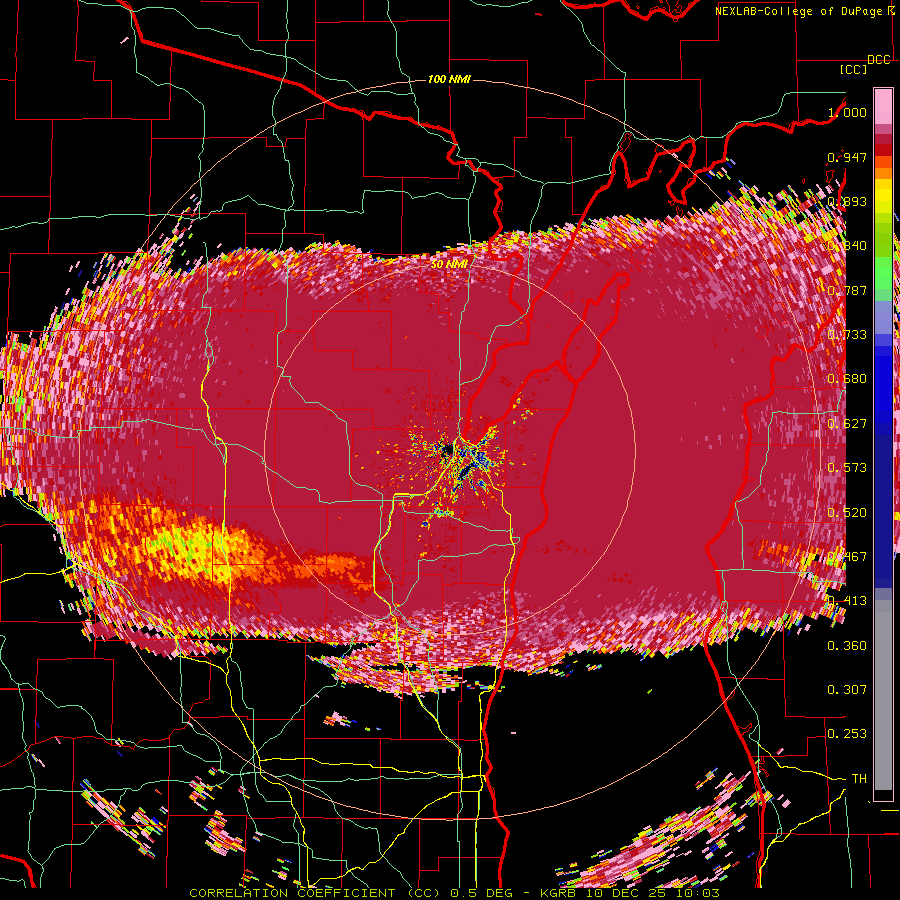Select the 0.520 scale value

pyautogui.click(x=847, y=513)
